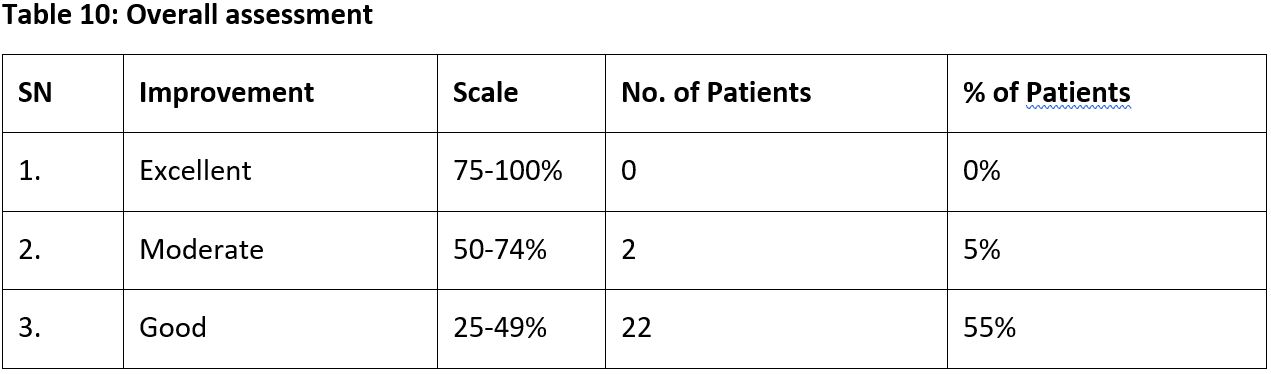Click the 0% patients cell
Screen dimensions: 1271x374
click(1106, 171)
